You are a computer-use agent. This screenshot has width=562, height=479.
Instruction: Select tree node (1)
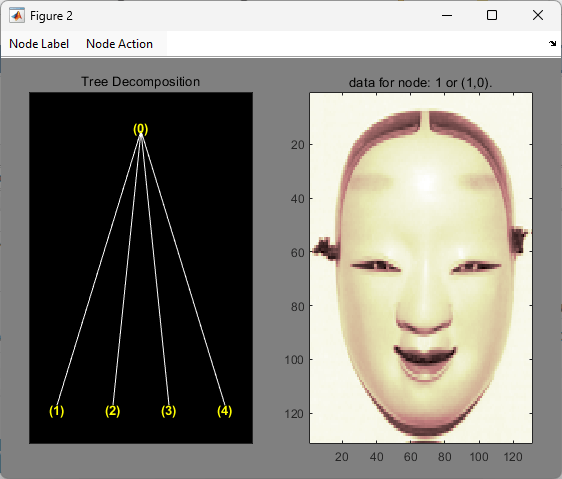[x=57, y=411]
